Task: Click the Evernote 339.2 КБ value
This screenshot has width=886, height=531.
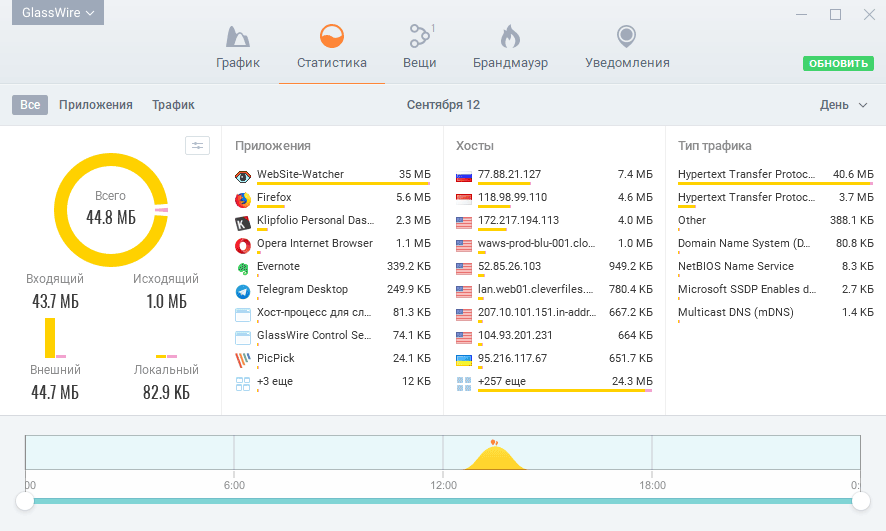Action: click(409, 266)
